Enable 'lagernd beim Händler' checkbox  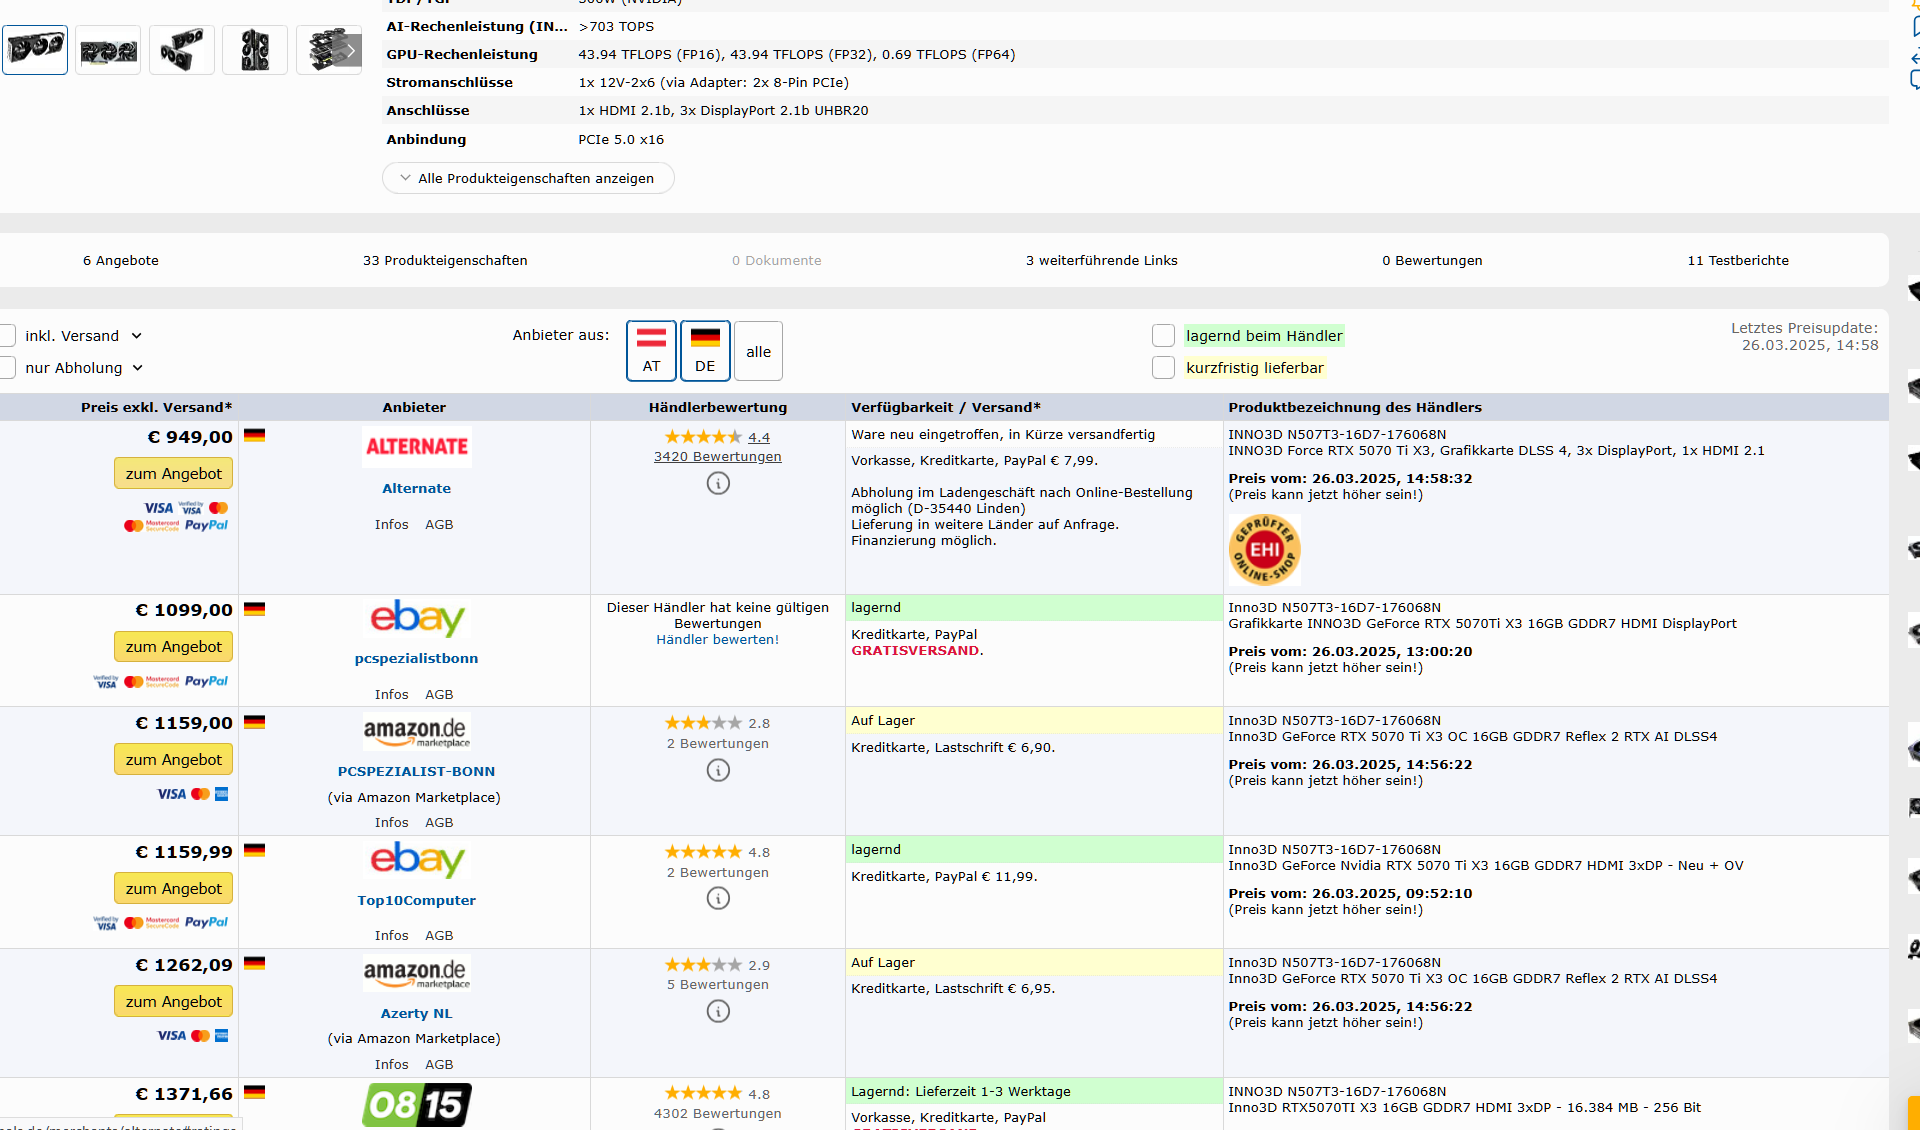click(1163, 336)
